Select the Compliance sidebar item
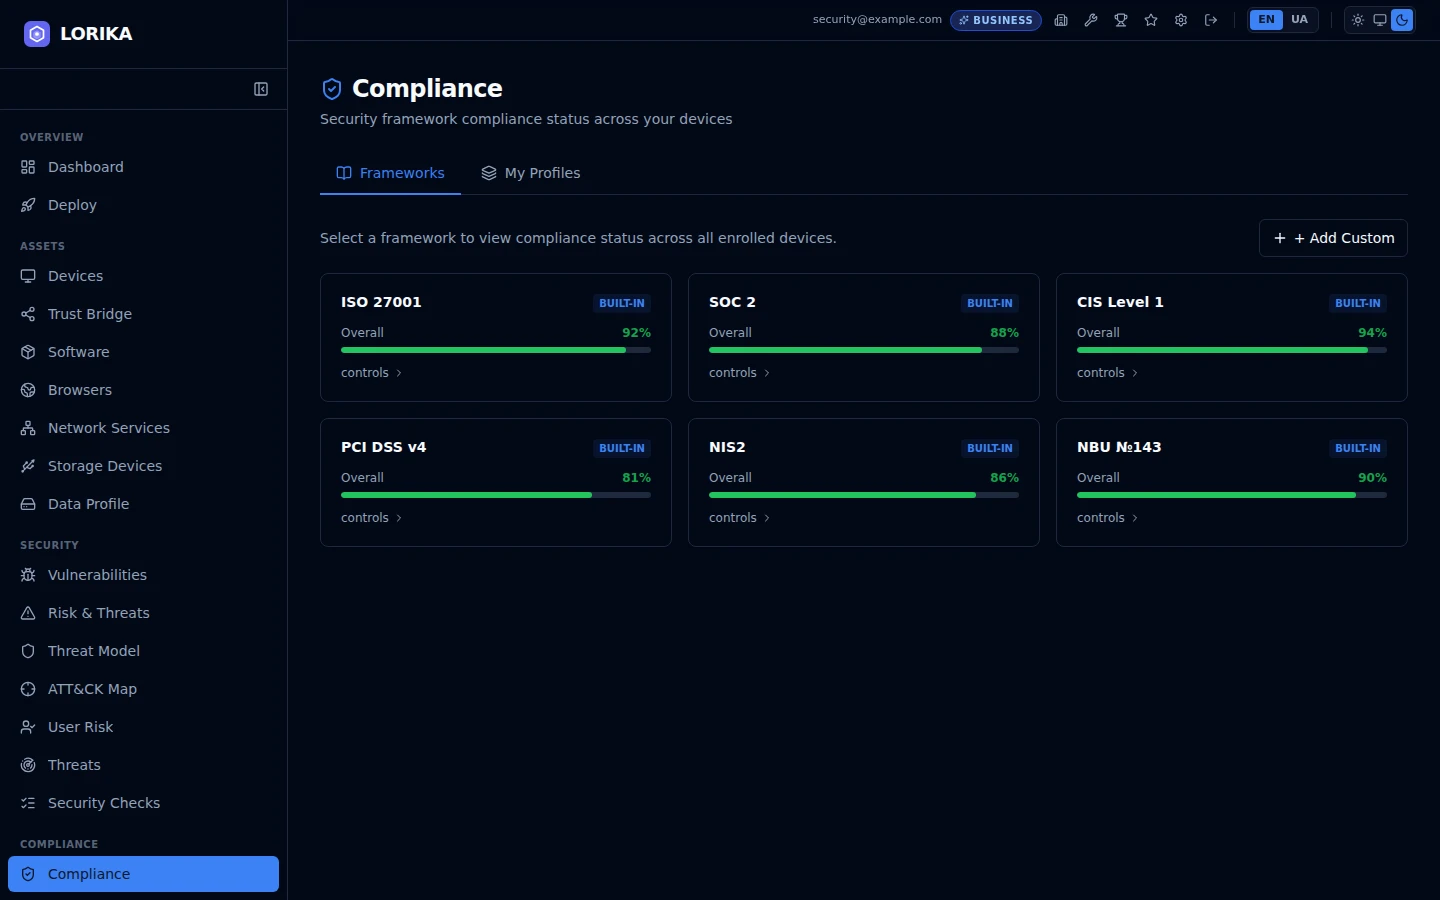 pos(143,874)
